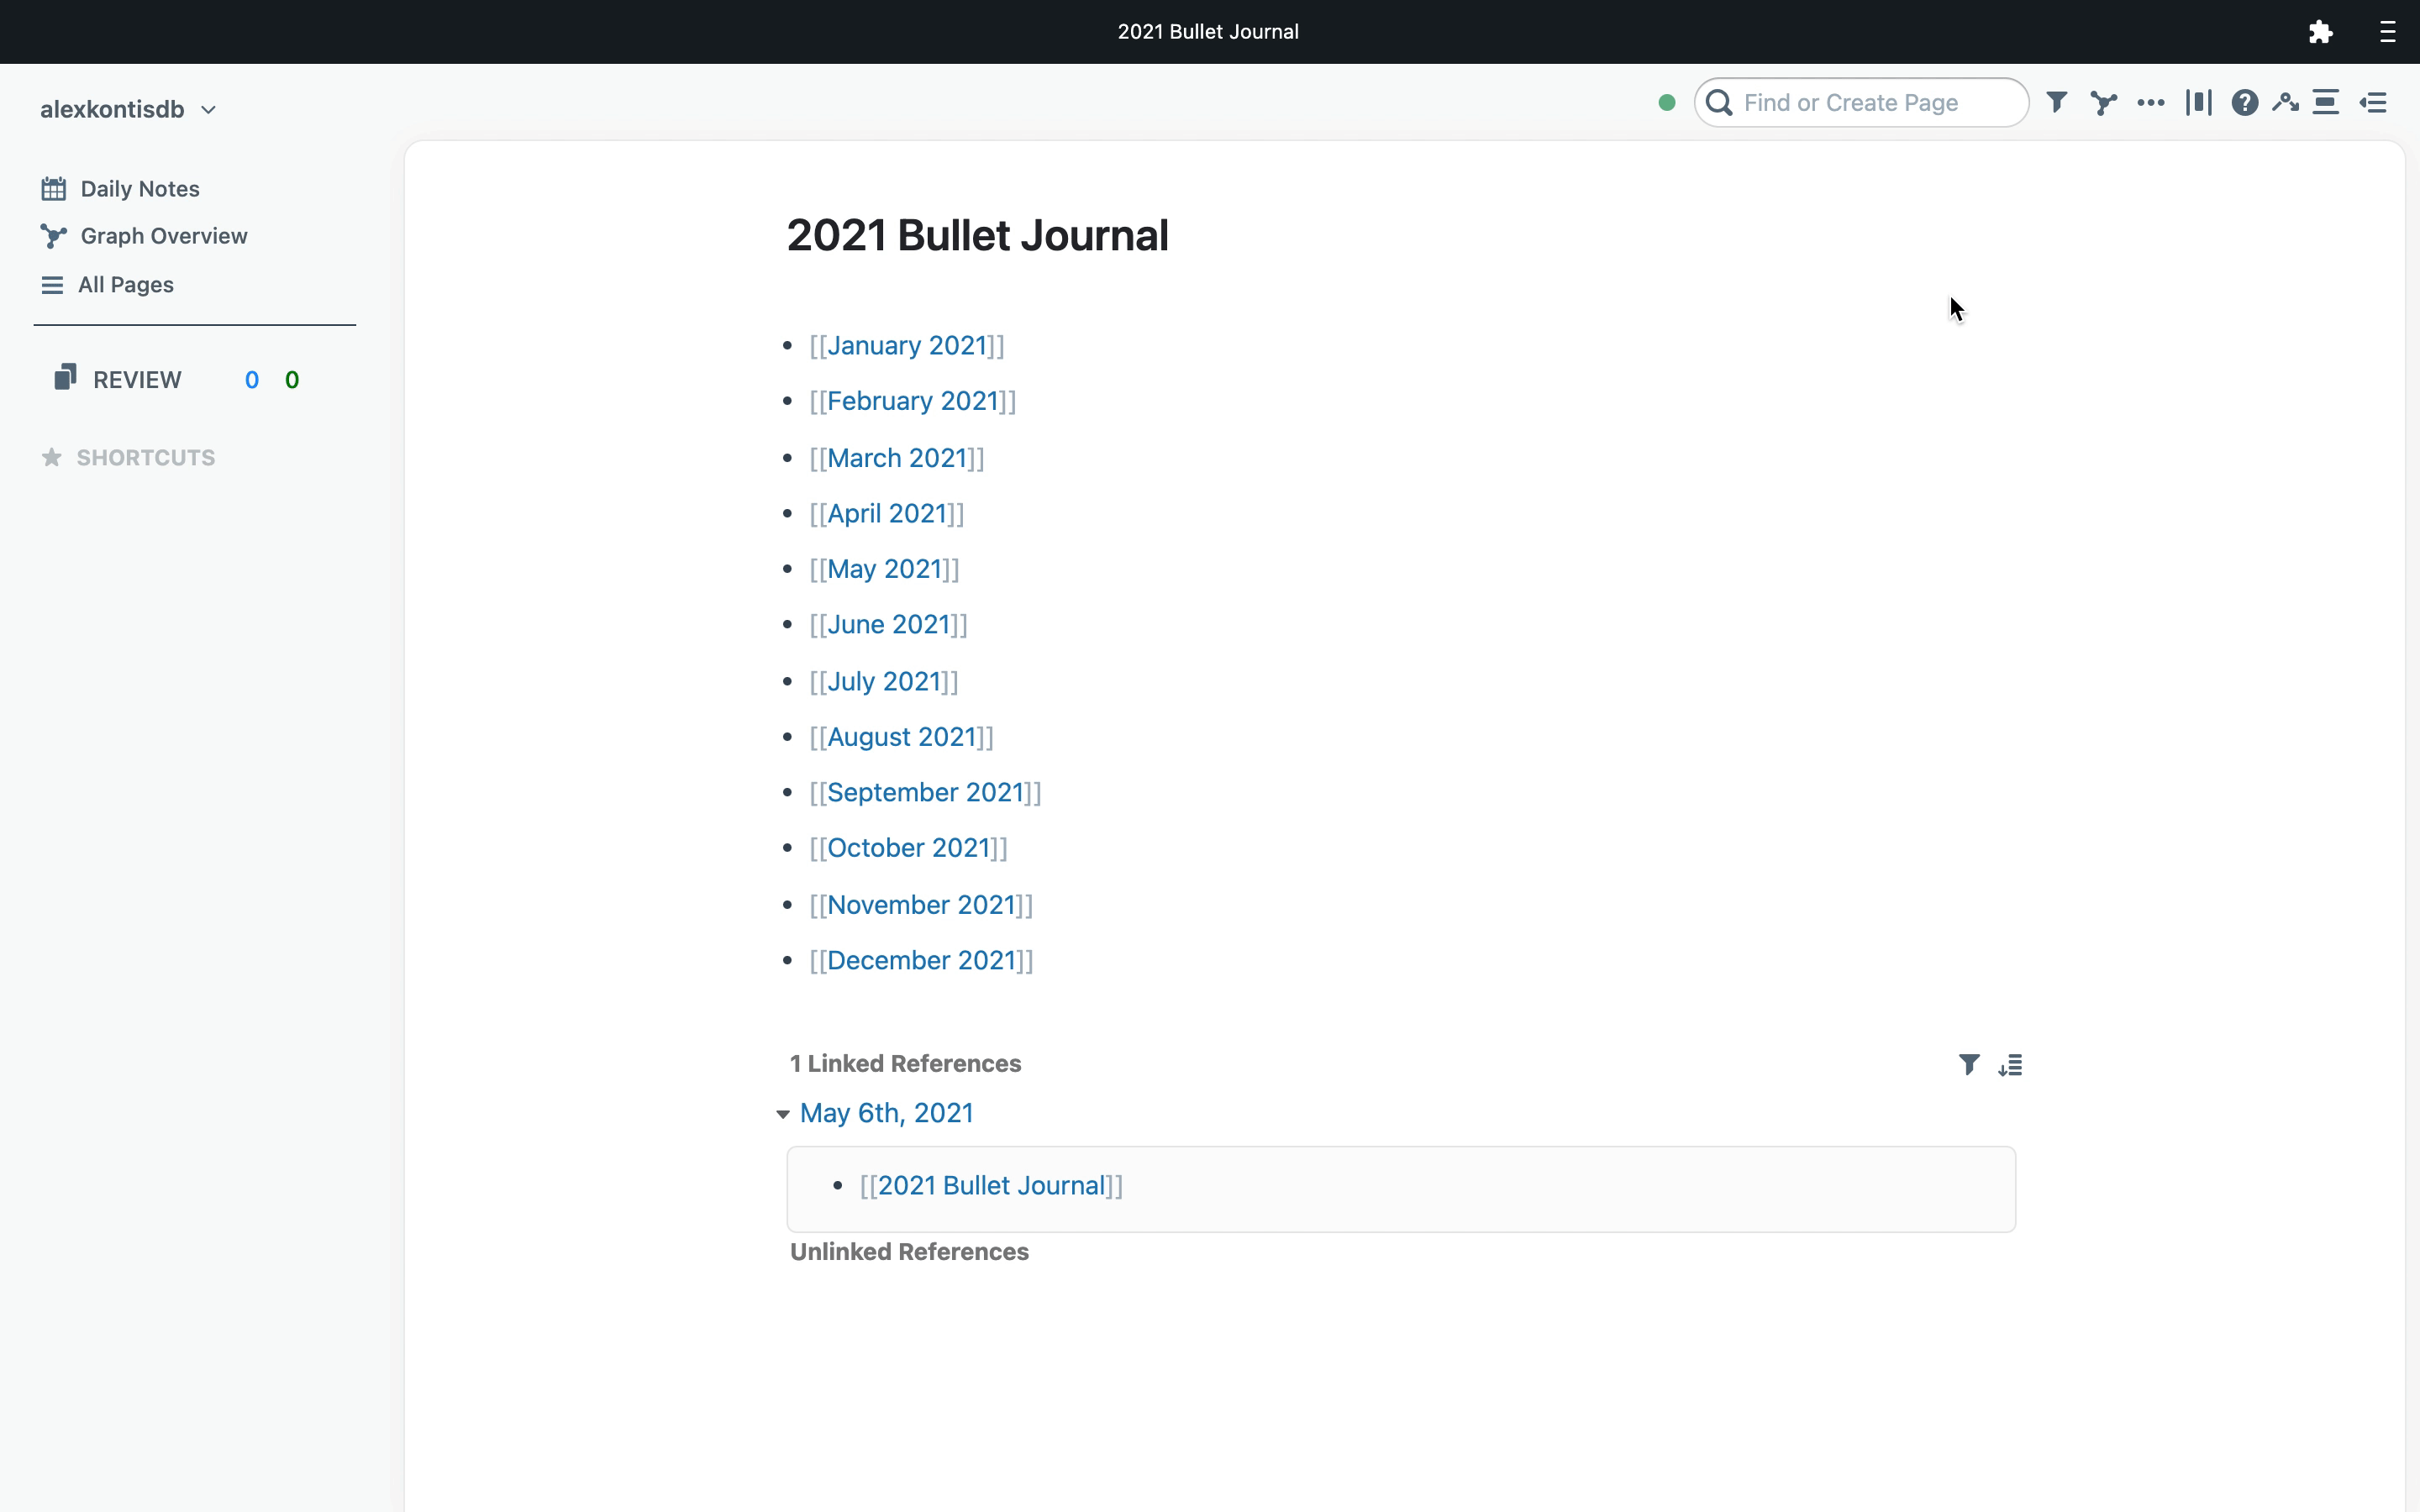Click the green review count 0
2420x1512 pixels.
292,380
